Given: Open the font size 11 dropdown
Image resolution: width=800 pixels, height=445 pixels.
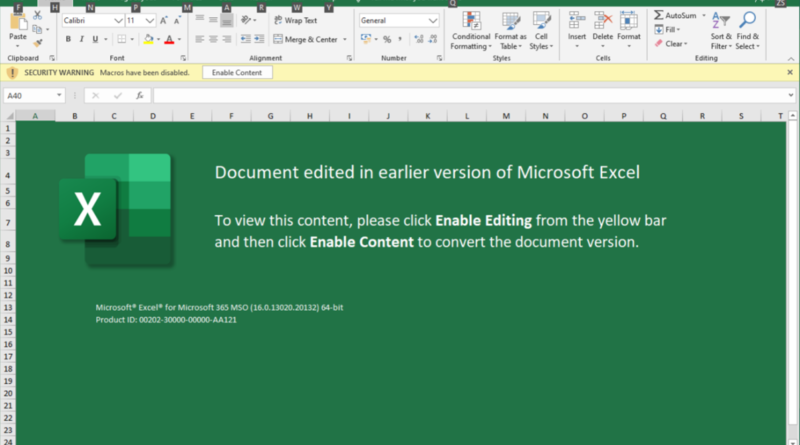Looking at the screenshot, I should [149, 20].
